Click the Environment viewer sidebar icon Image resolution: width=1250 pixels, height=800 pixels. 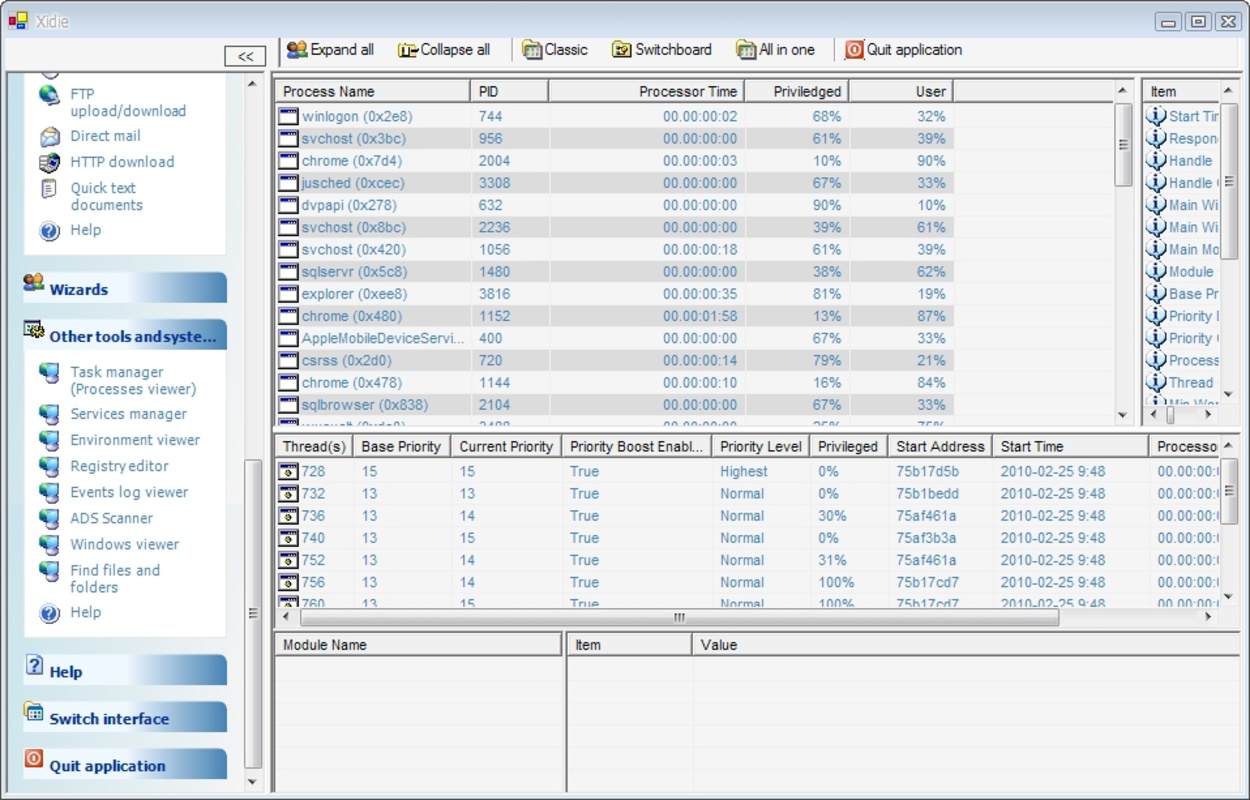pyautogui.click(x=50, y=441)
